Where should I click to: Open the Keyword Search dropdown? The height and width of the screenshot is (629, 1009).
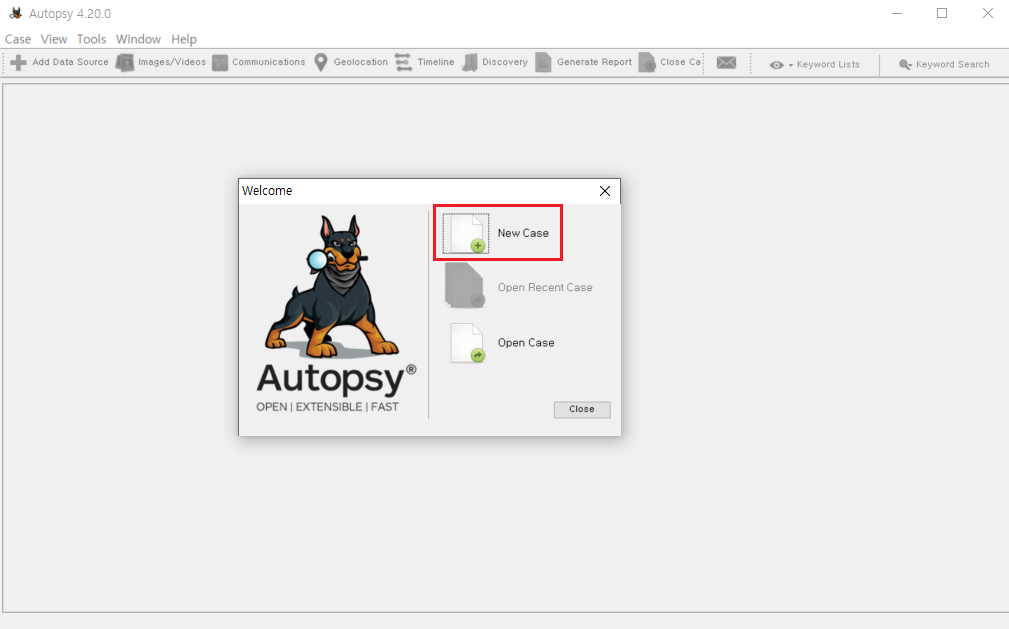point(944,64)
